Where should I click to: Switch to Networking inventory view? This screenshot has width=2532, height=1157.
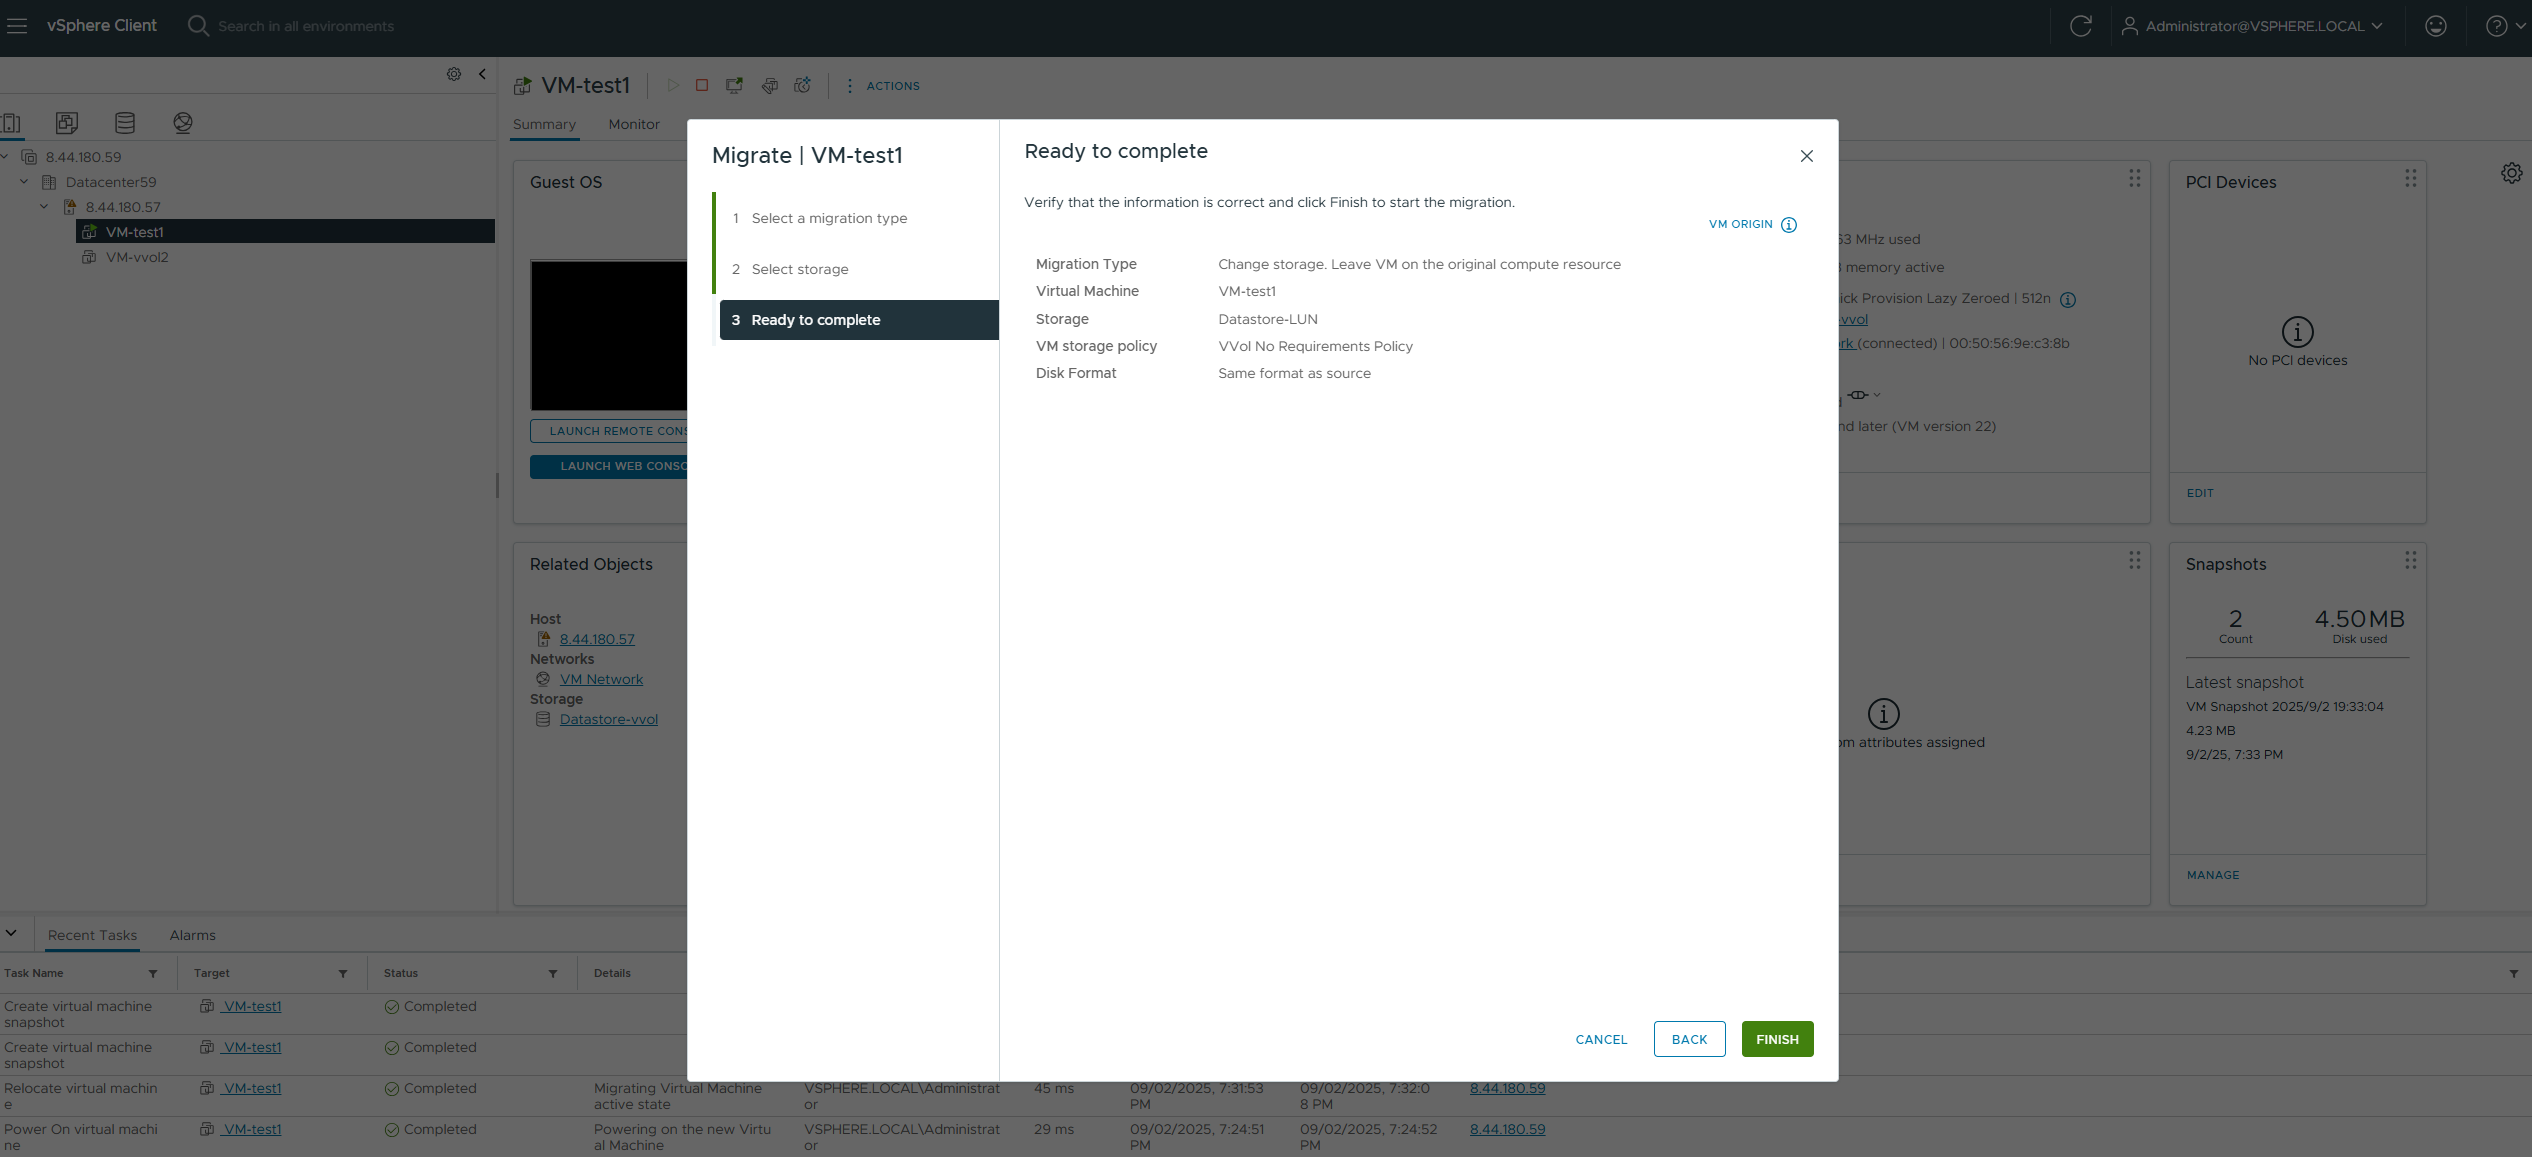click(183, 123)
